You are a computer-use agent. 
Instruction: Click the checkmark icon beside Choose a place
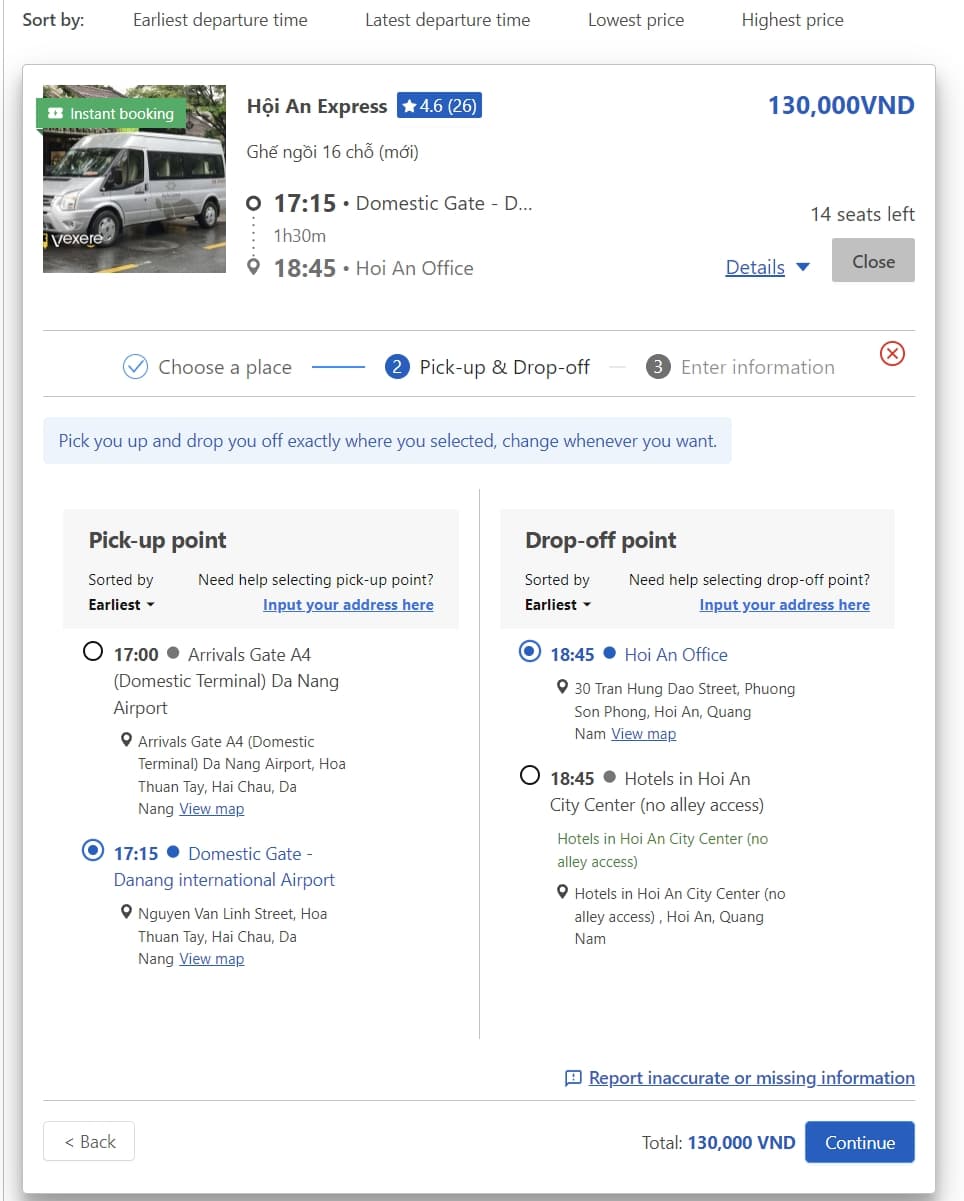coord(135,367)
